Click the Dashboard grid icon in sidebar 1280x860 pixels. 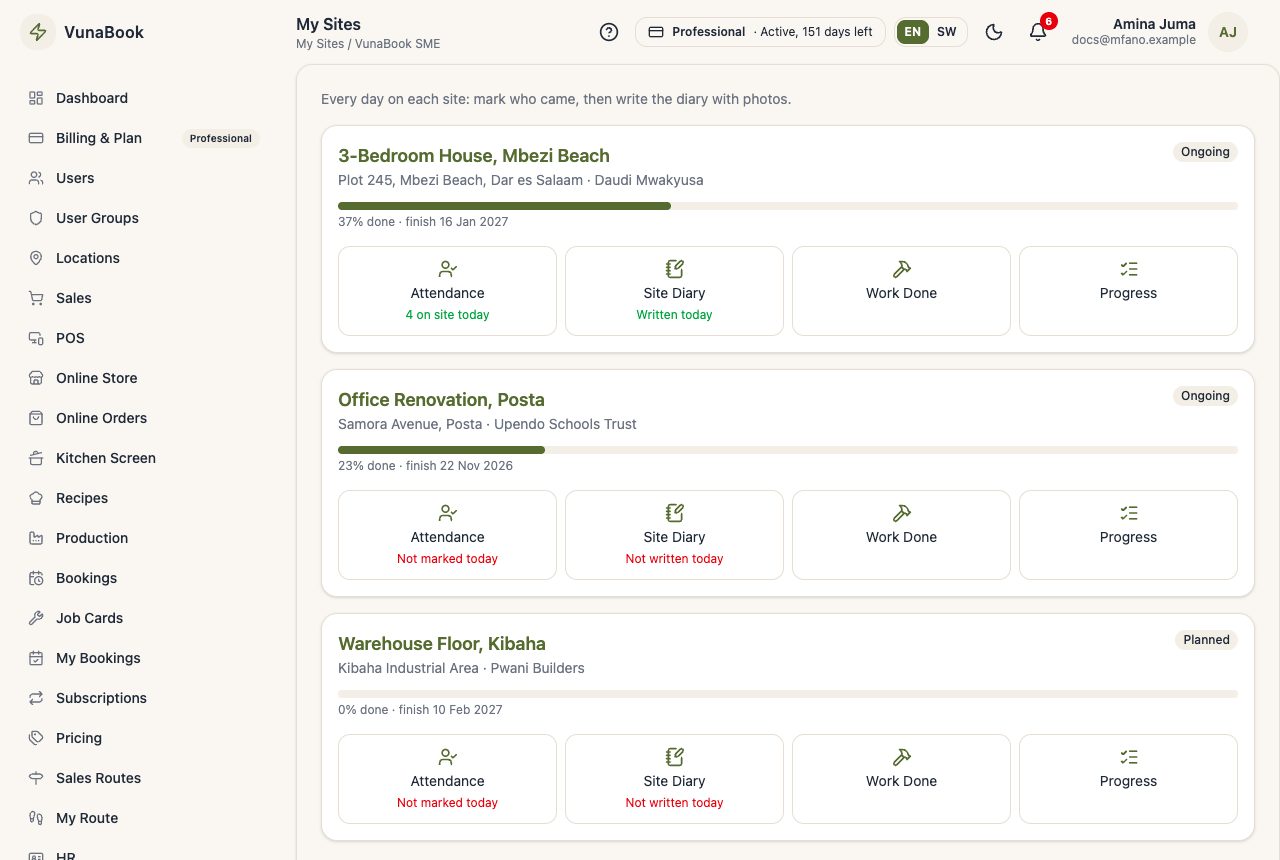coord(36,98)
